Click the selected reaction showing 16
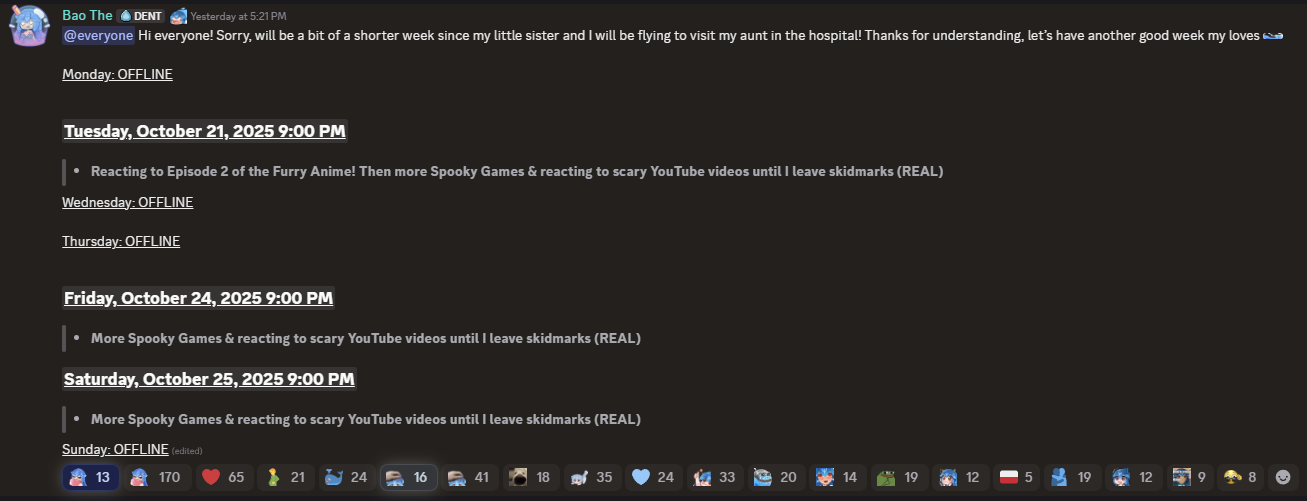This screenshot has width=1307, height=501. pyautogui.click(x=408, y=477)
